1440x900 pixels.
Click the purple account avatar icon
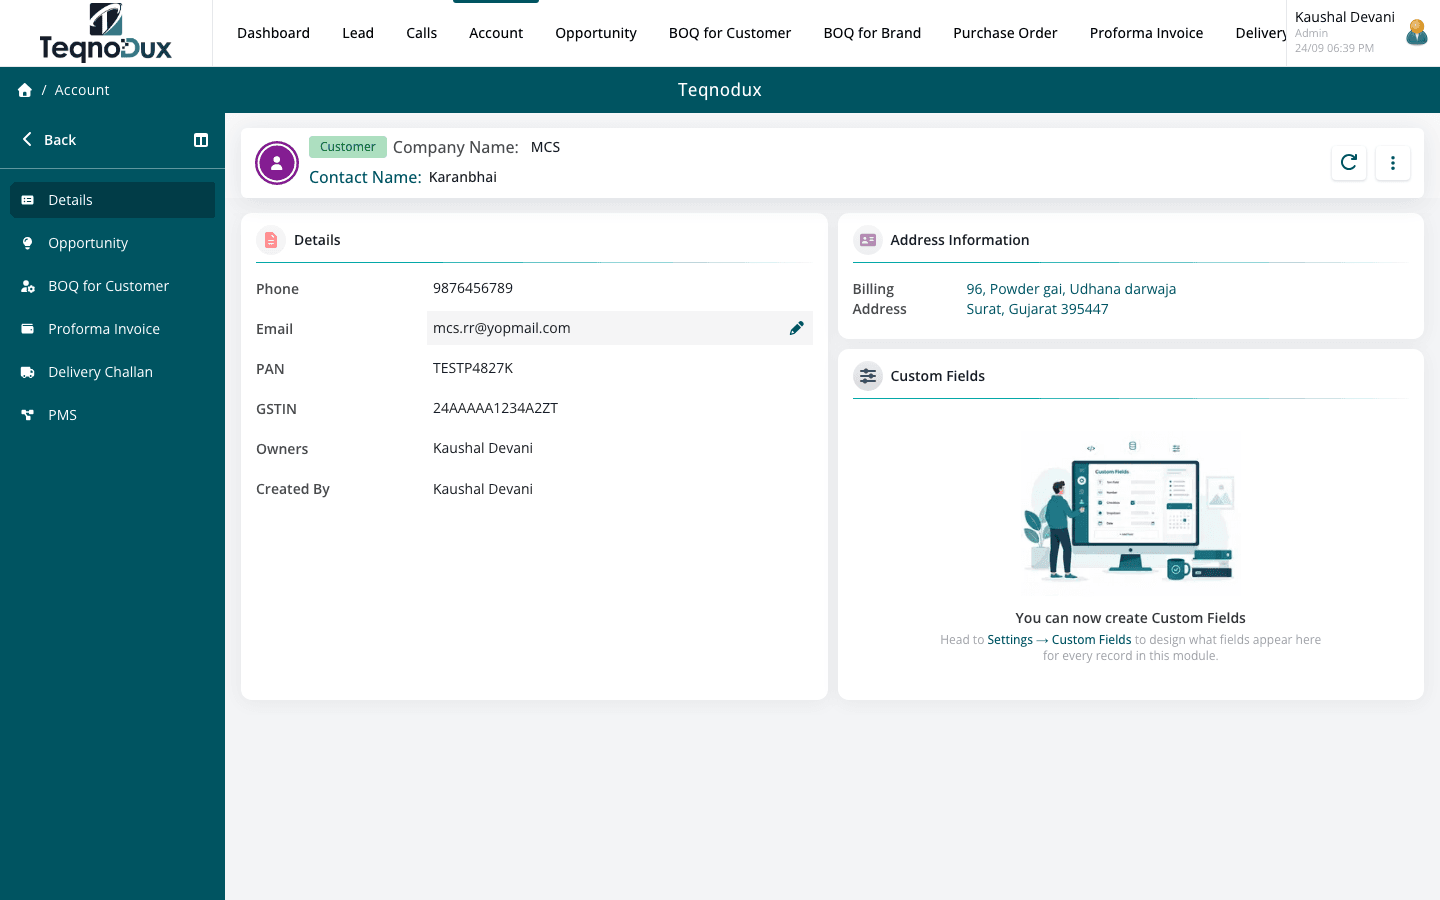[277, 163]
